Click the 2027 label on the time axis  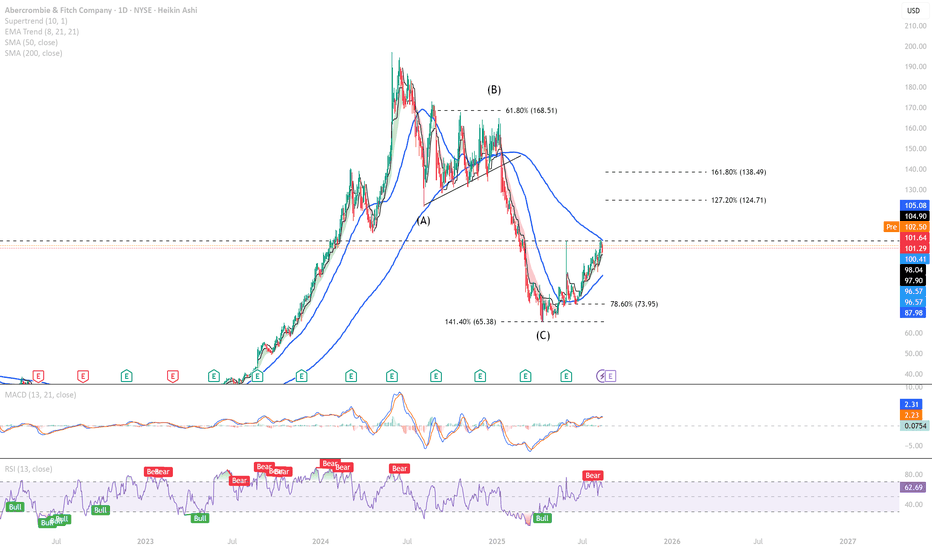pyautogui.click(x=848, y=541)
